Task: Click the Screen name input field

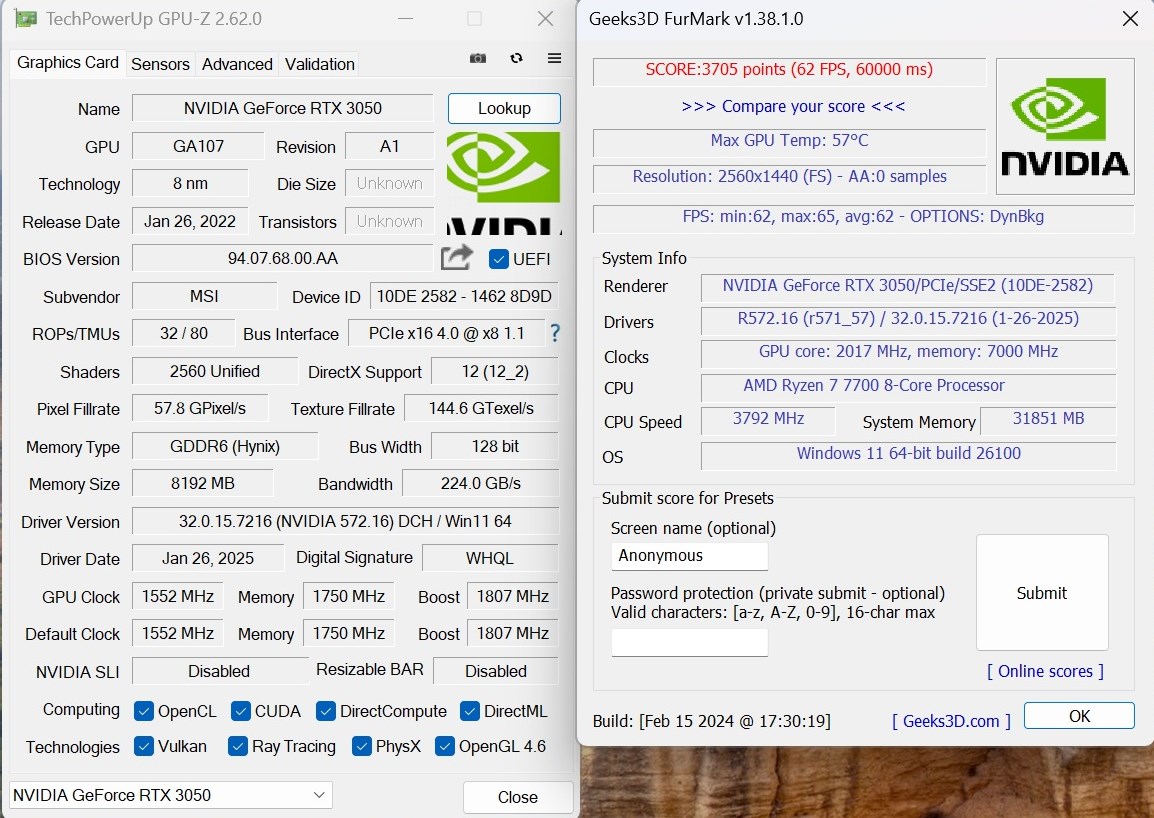Action: click(689, 556)
